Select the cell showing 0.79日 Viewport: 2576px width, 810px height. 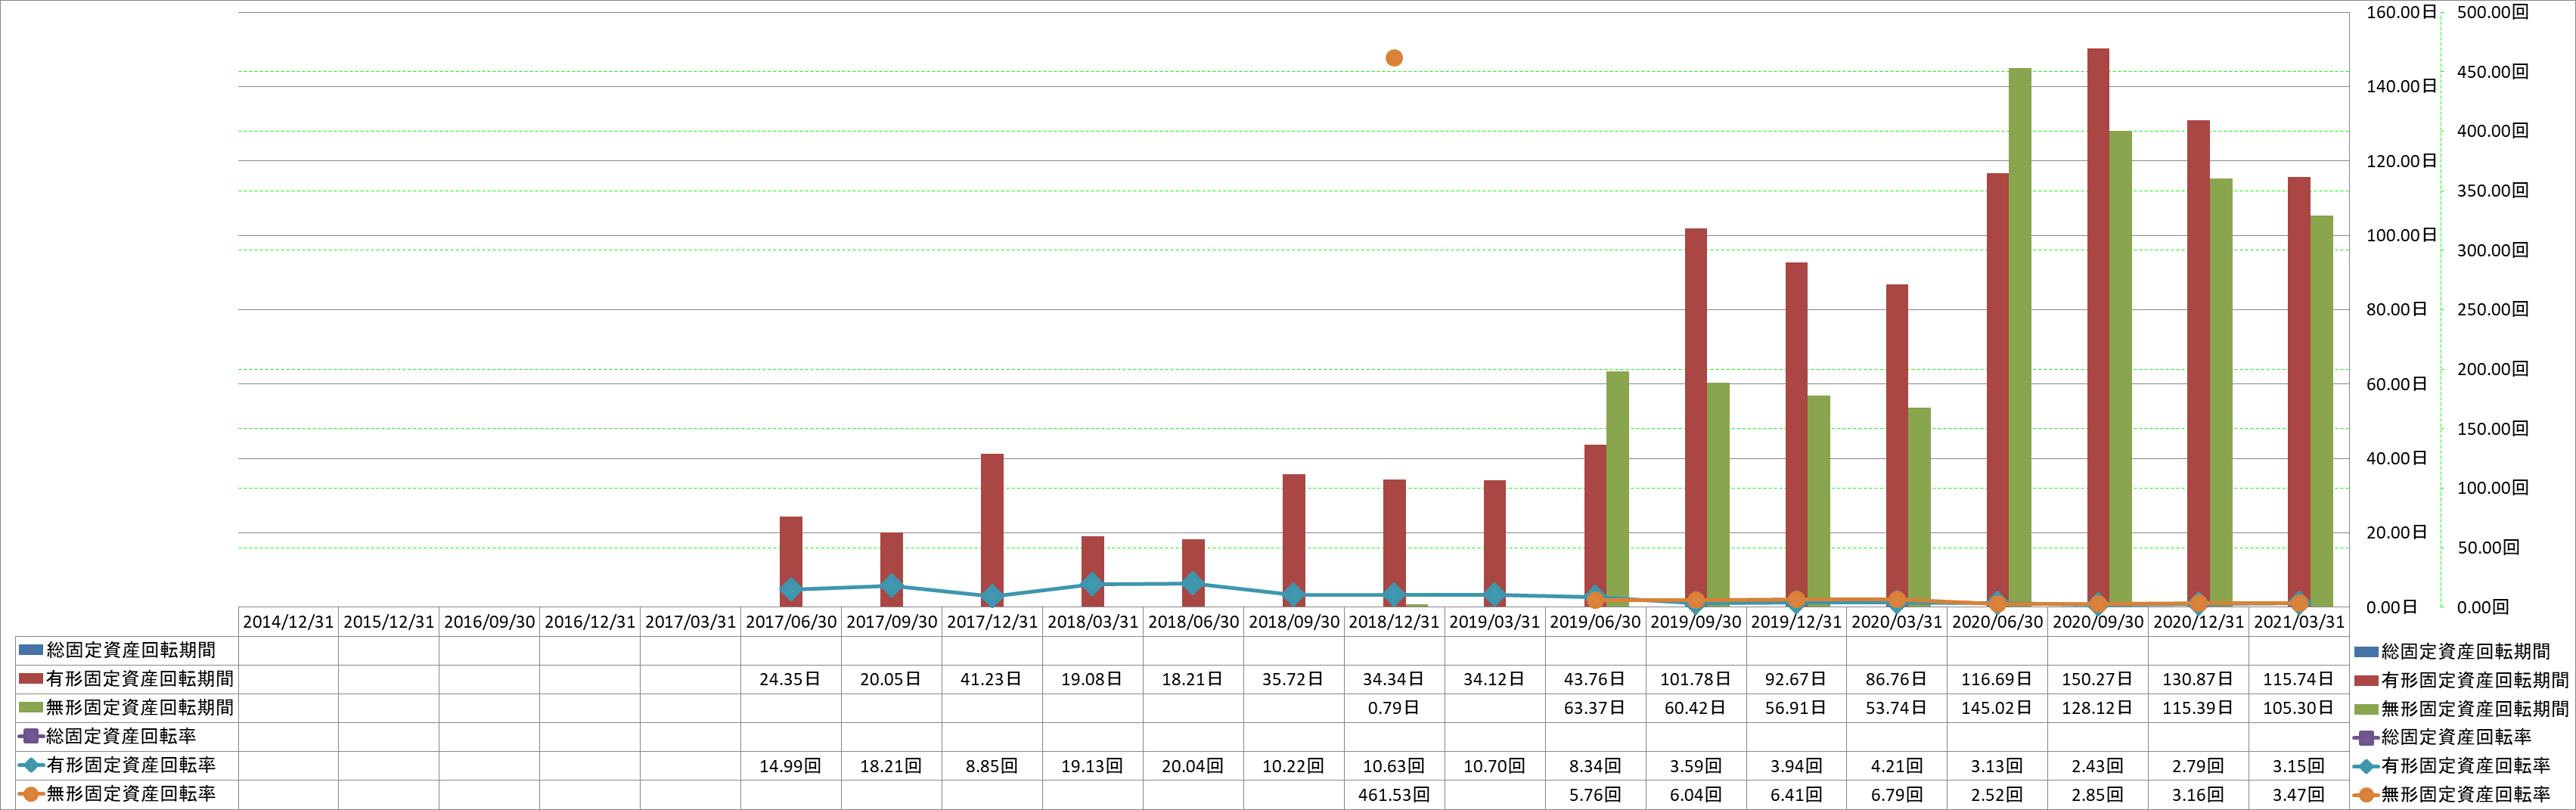pyautogui.click(x=1394, y=708)
